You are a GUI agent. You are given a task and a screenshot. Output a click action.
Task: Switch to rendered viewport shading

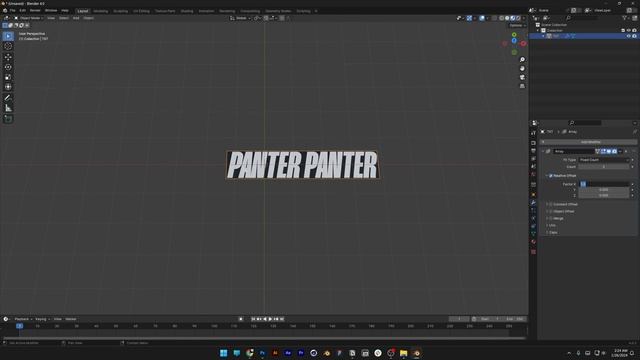tap(518, 18)
